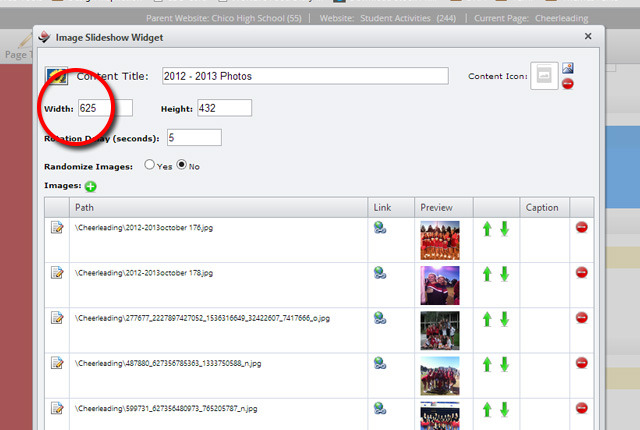Select No for Randomize Images
This screenshot has width=640, height=430.
[182, 165]
